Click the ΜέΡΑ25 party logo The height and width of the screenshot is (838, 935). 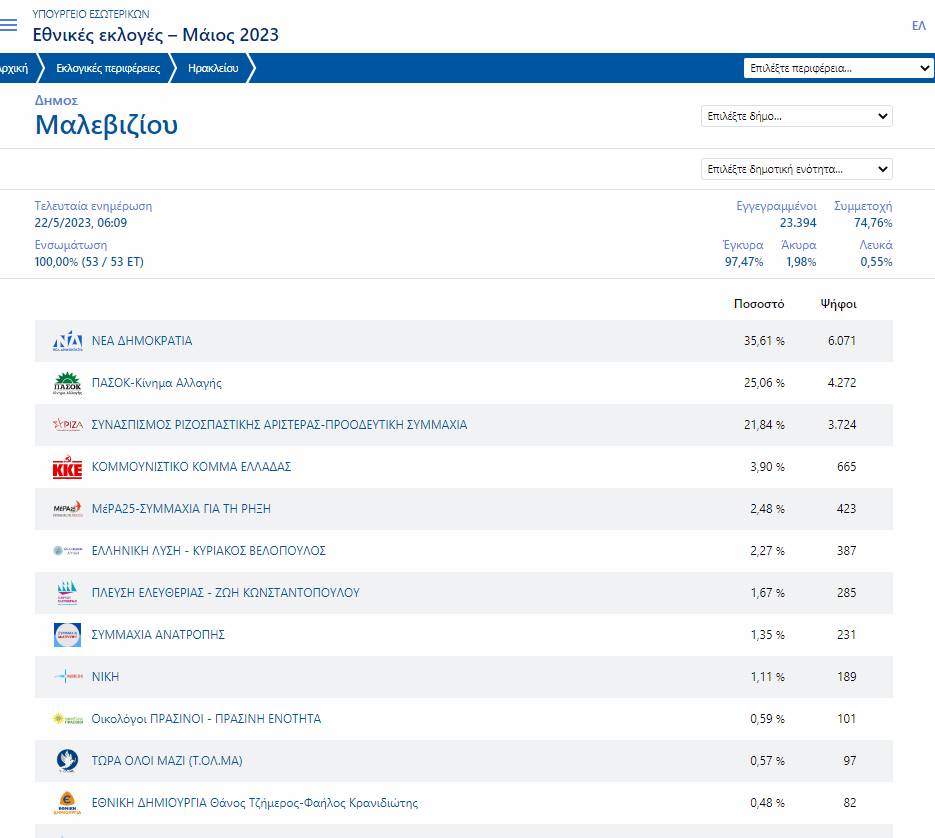pos(67,510)
